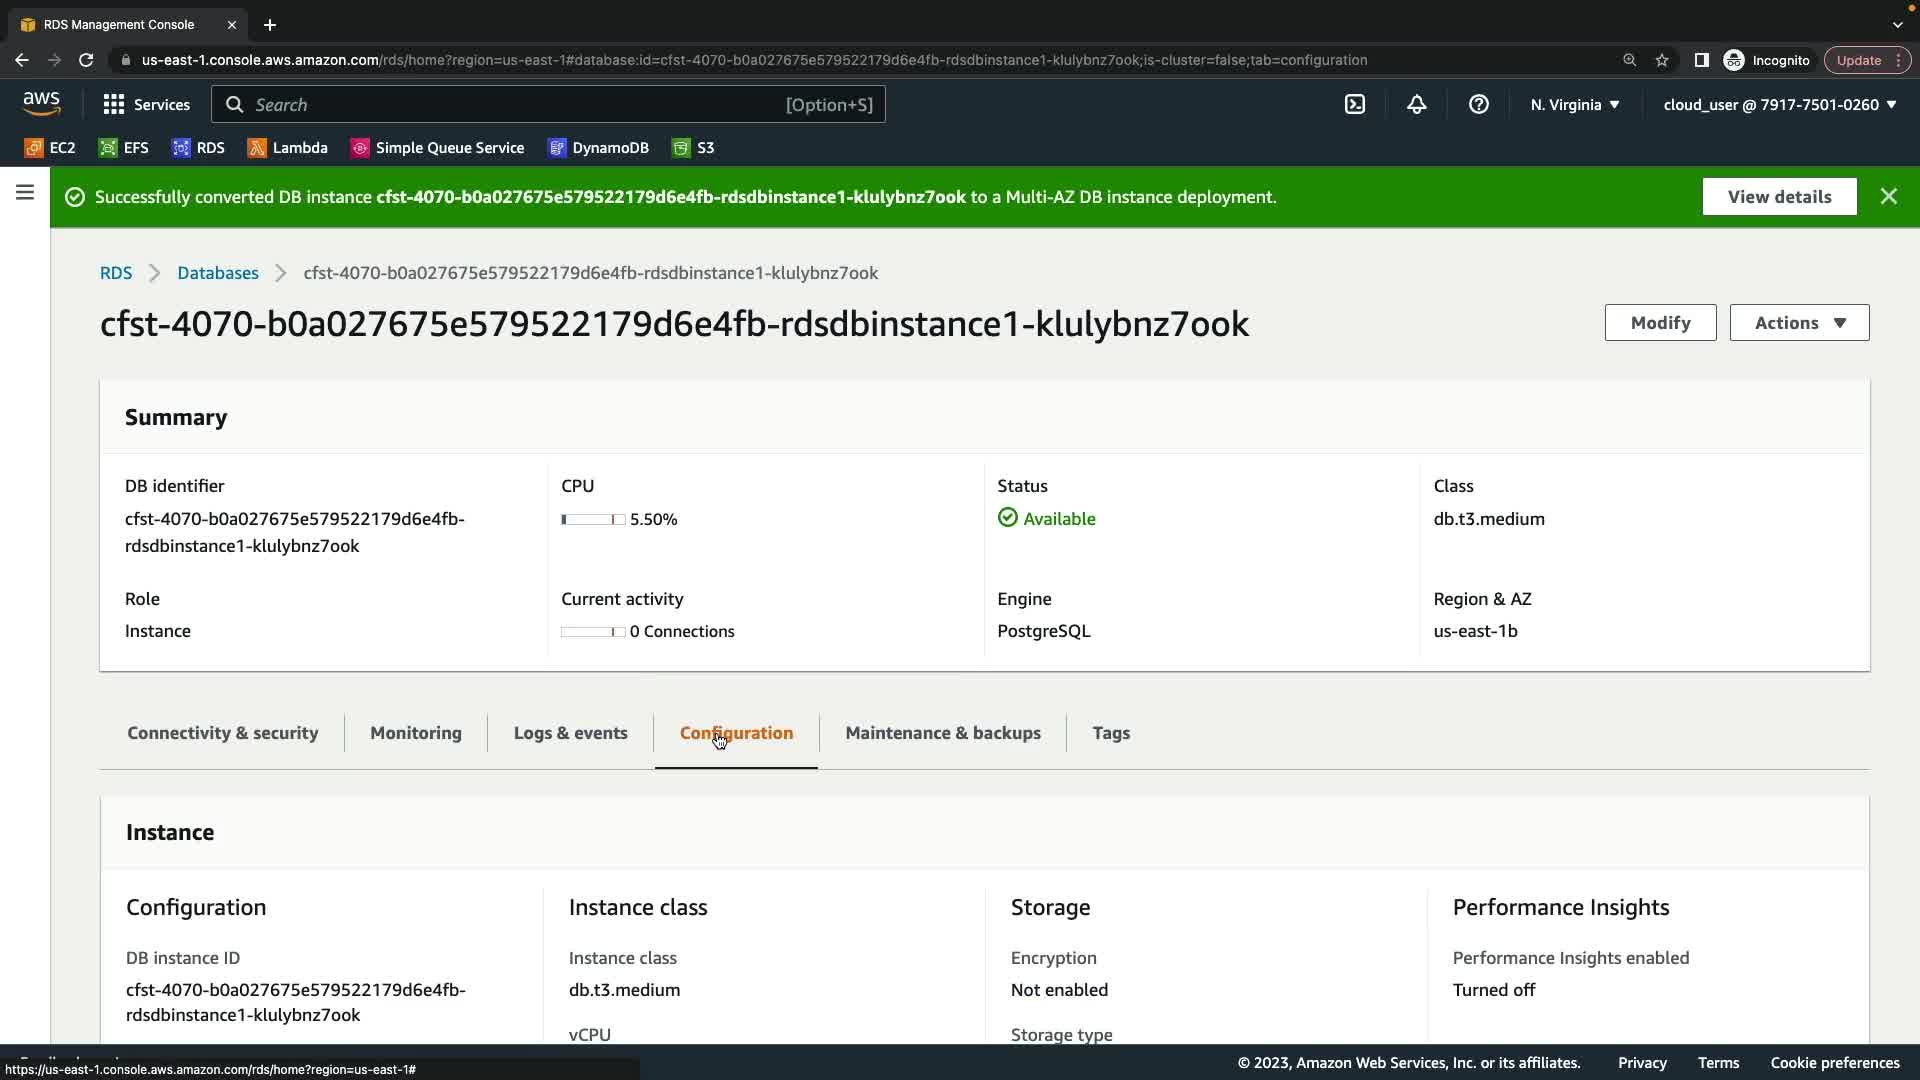This screenshot has height=1080, width=1920.
Task: Open the notifications bell icon
Action: [x=1416, y=104]
